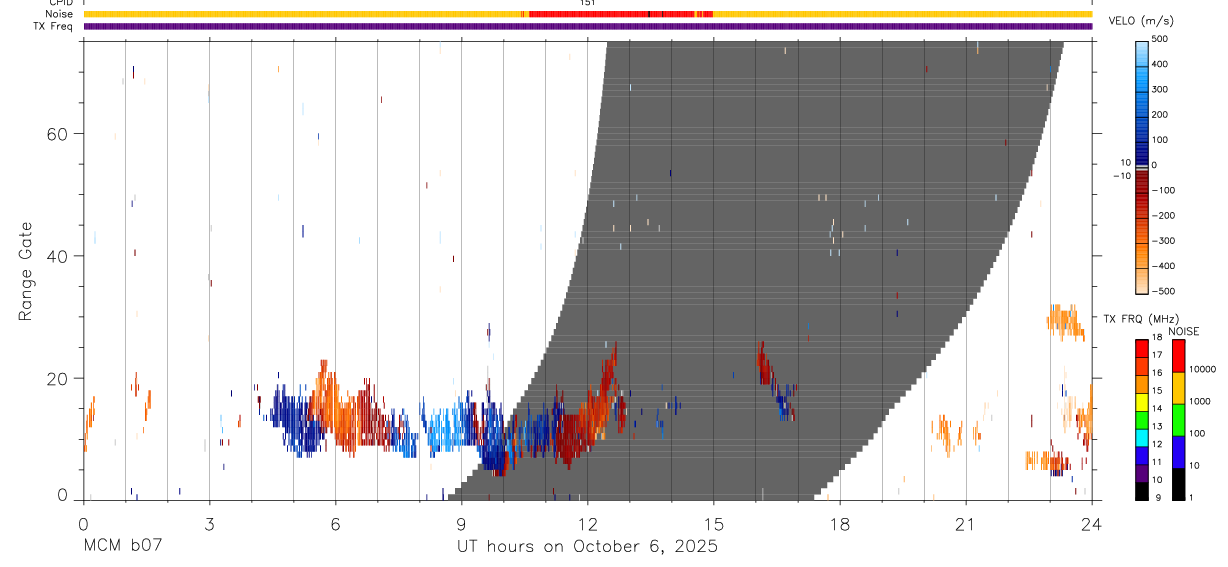Click the 'TX Freq' row label at top
Viewport: 1228px width, 567px height.
pyautogui.click(x=55, y=26)
